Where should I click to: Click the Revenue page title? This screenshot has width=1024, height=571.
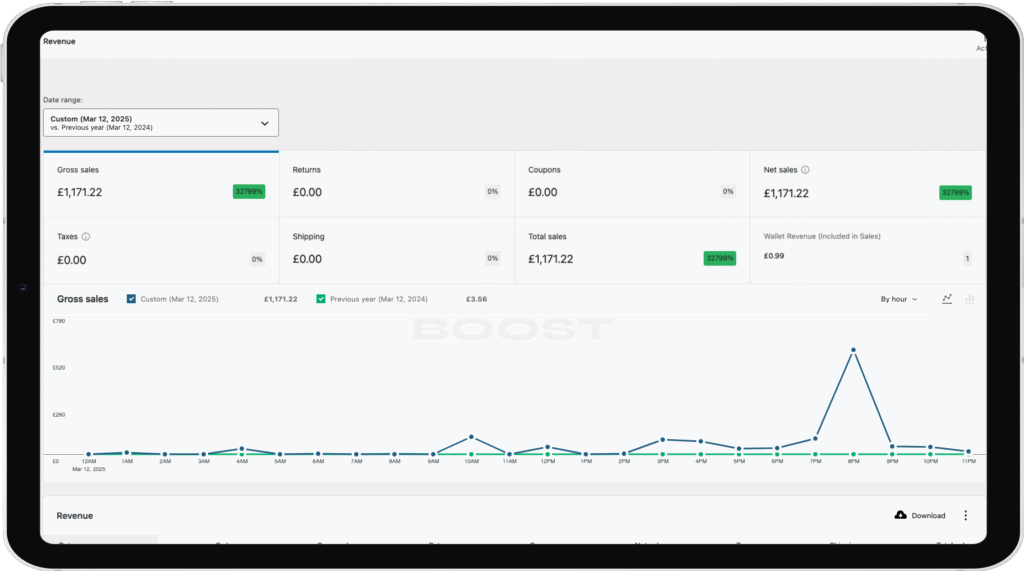click(59, 41)
